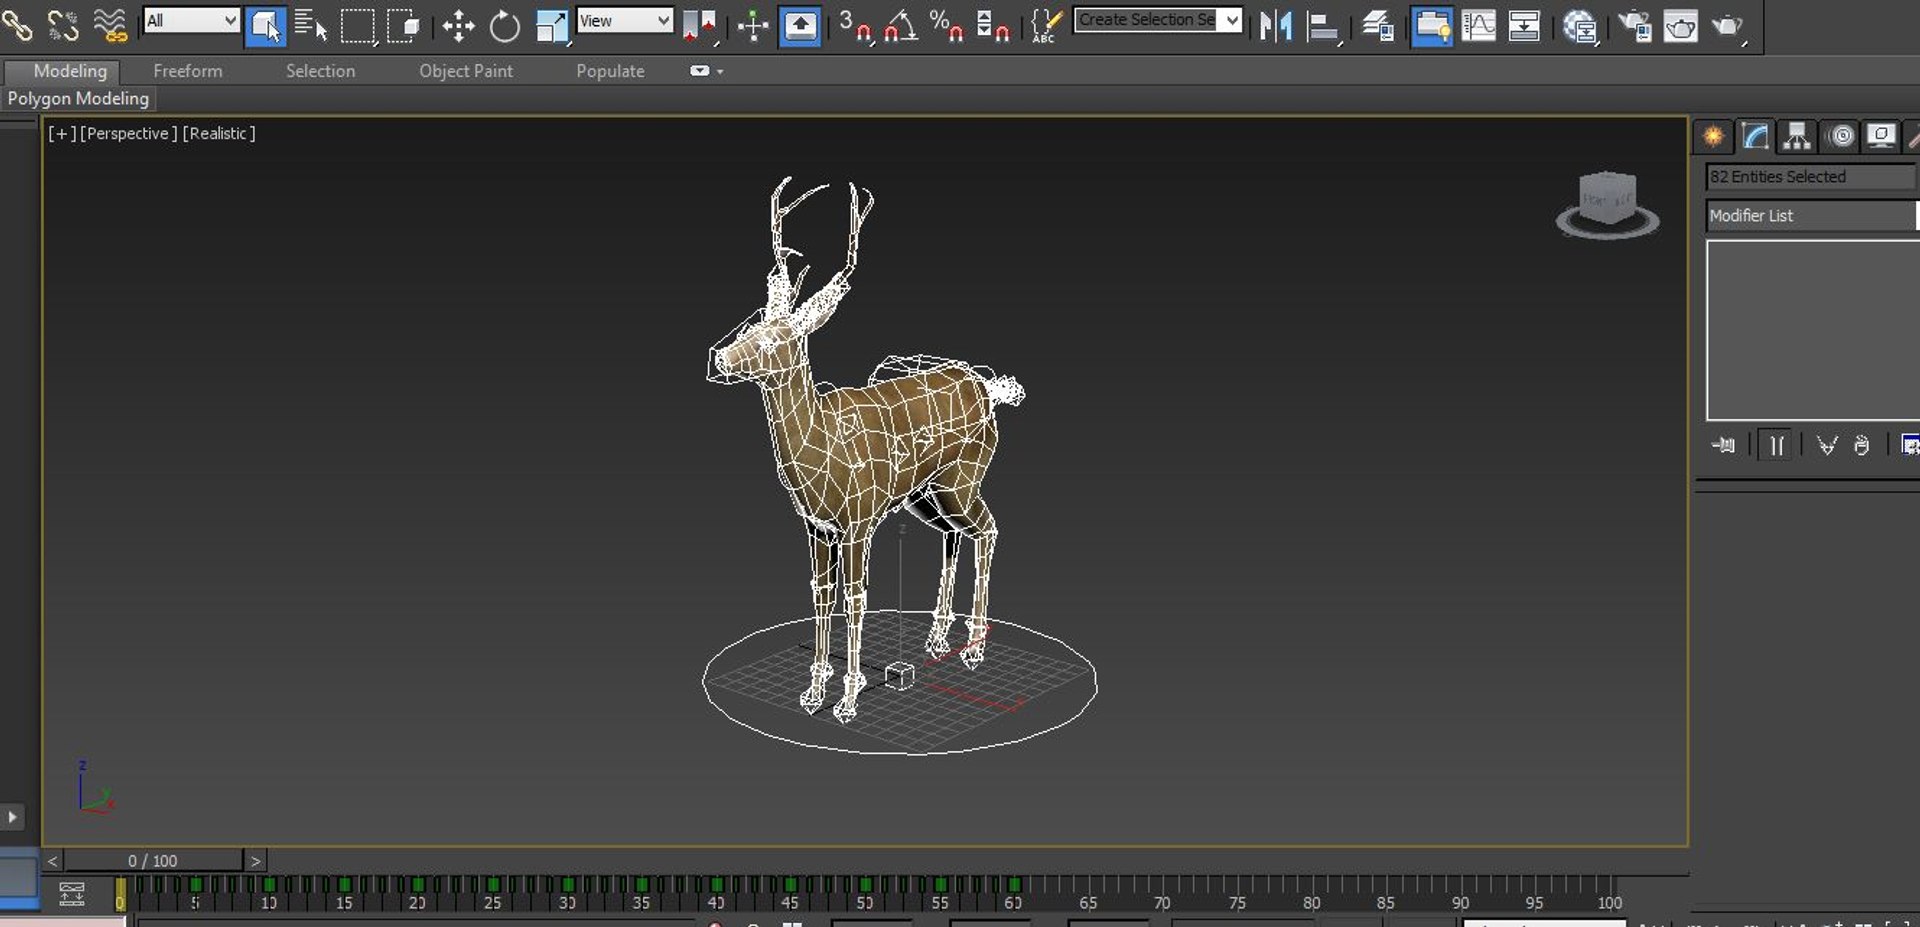Open the Material Editor icon
The width and height of the screenshot is (1920, 927).
click(x=1580, y=26)
